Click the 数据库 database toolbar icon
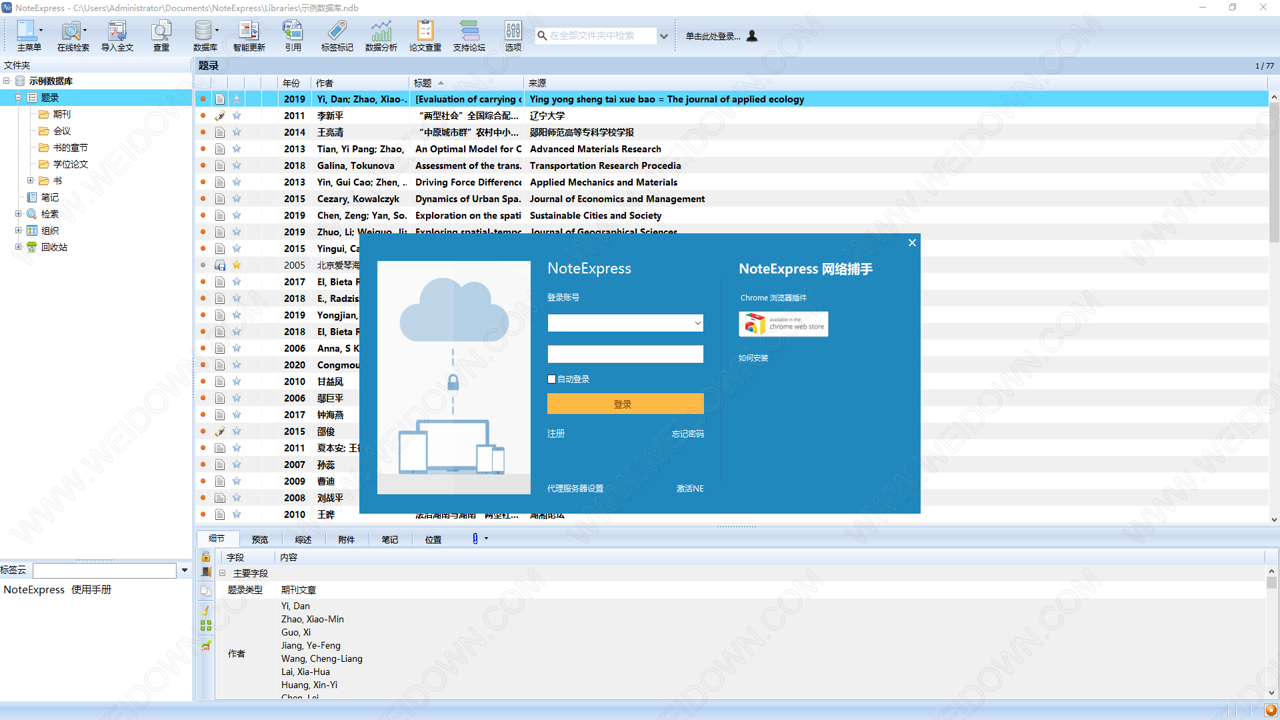 (205, 35)
